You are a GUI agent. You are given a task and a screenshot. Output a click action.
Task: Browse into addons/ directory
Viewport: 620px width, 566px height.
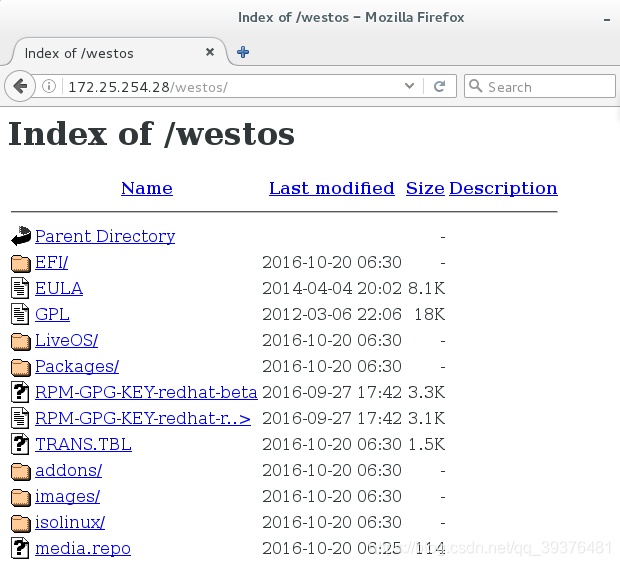pos(68,471)
